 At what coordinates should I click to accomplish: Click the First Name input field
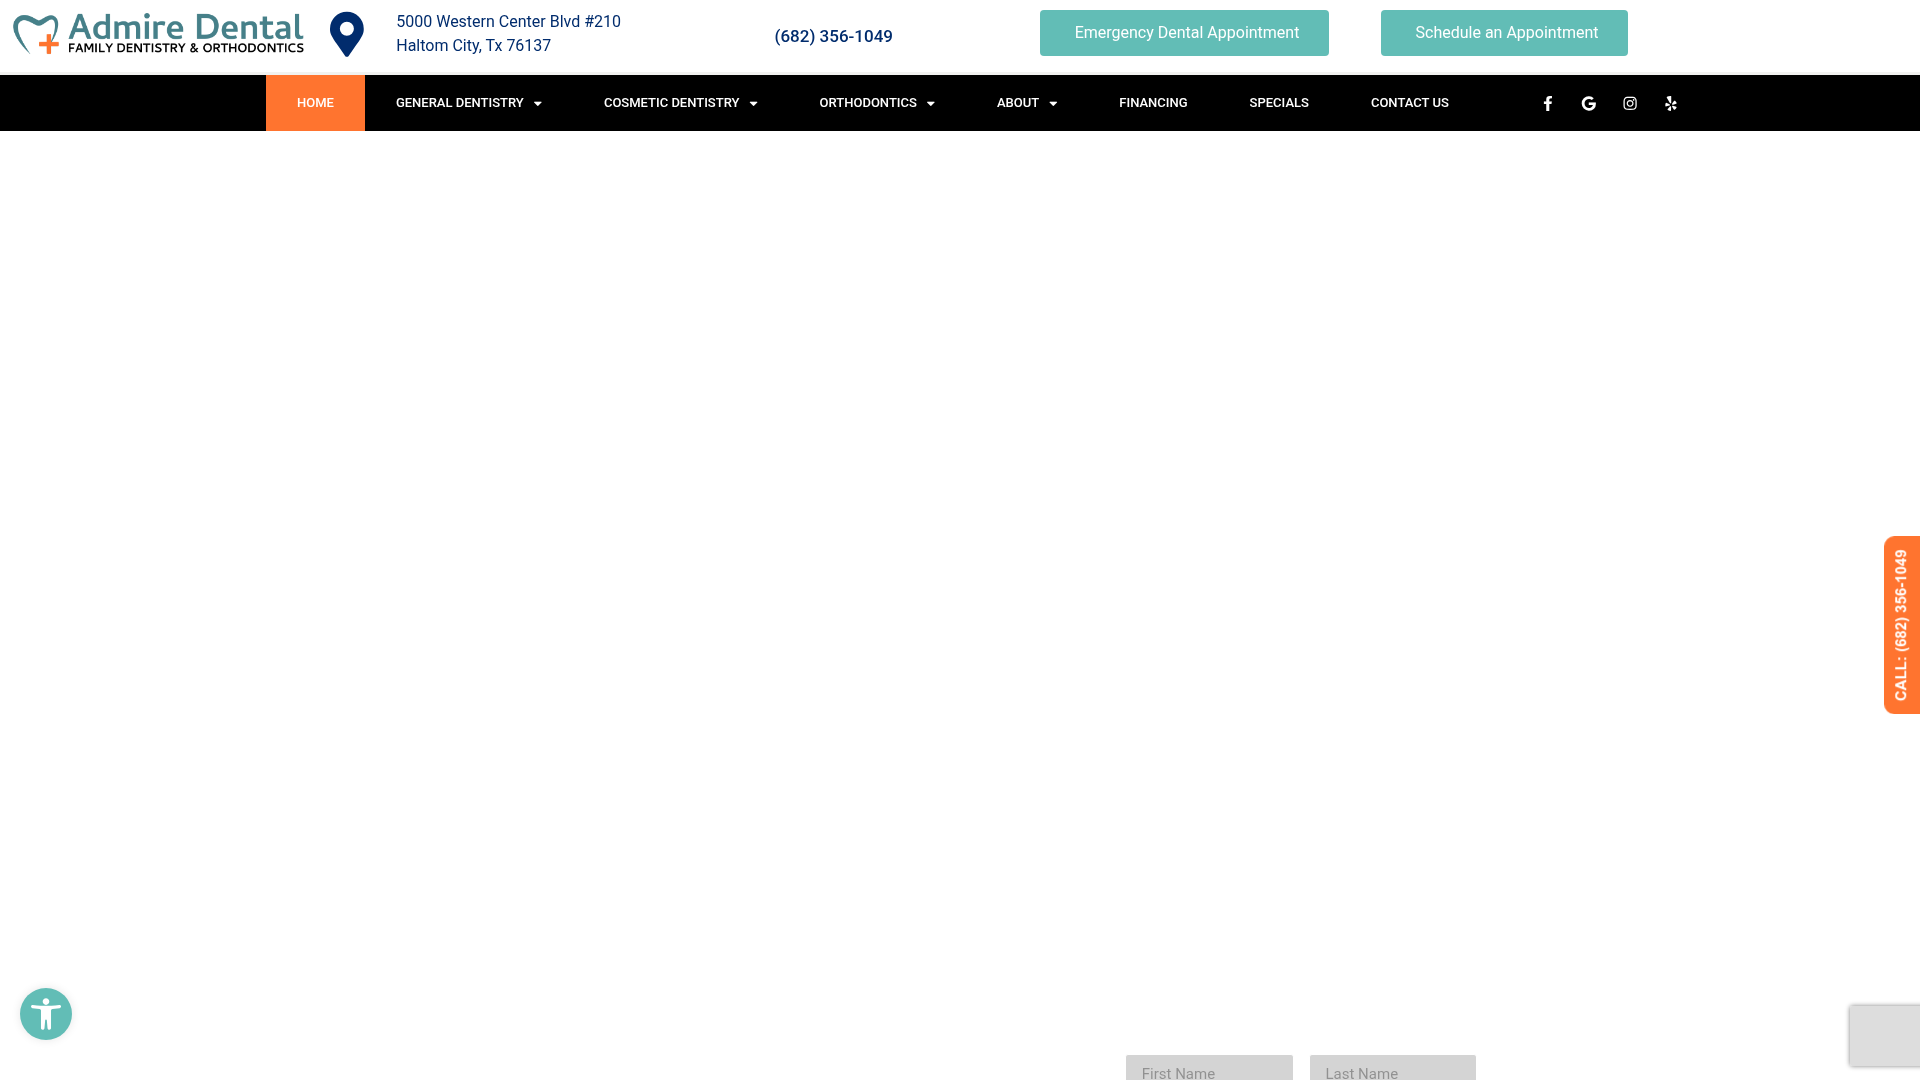(x=1208, y=1070)
